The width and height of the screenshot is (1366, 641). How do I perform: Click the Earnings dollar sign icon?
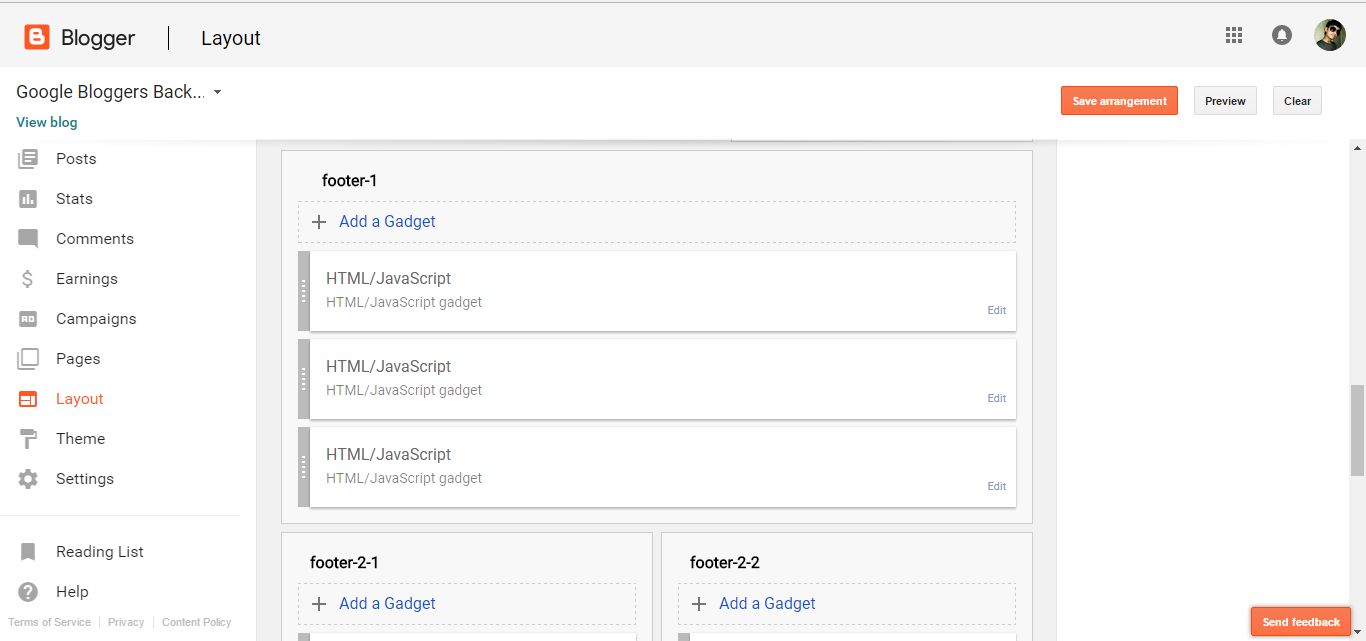click(28, 279)
